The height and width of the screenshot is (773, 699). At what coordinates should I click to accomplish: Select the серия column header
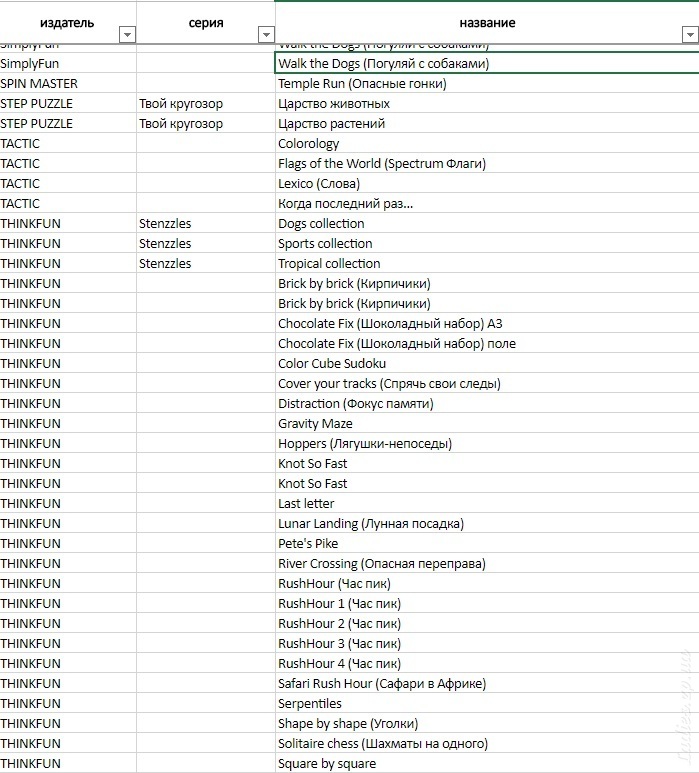click(206, 23)
